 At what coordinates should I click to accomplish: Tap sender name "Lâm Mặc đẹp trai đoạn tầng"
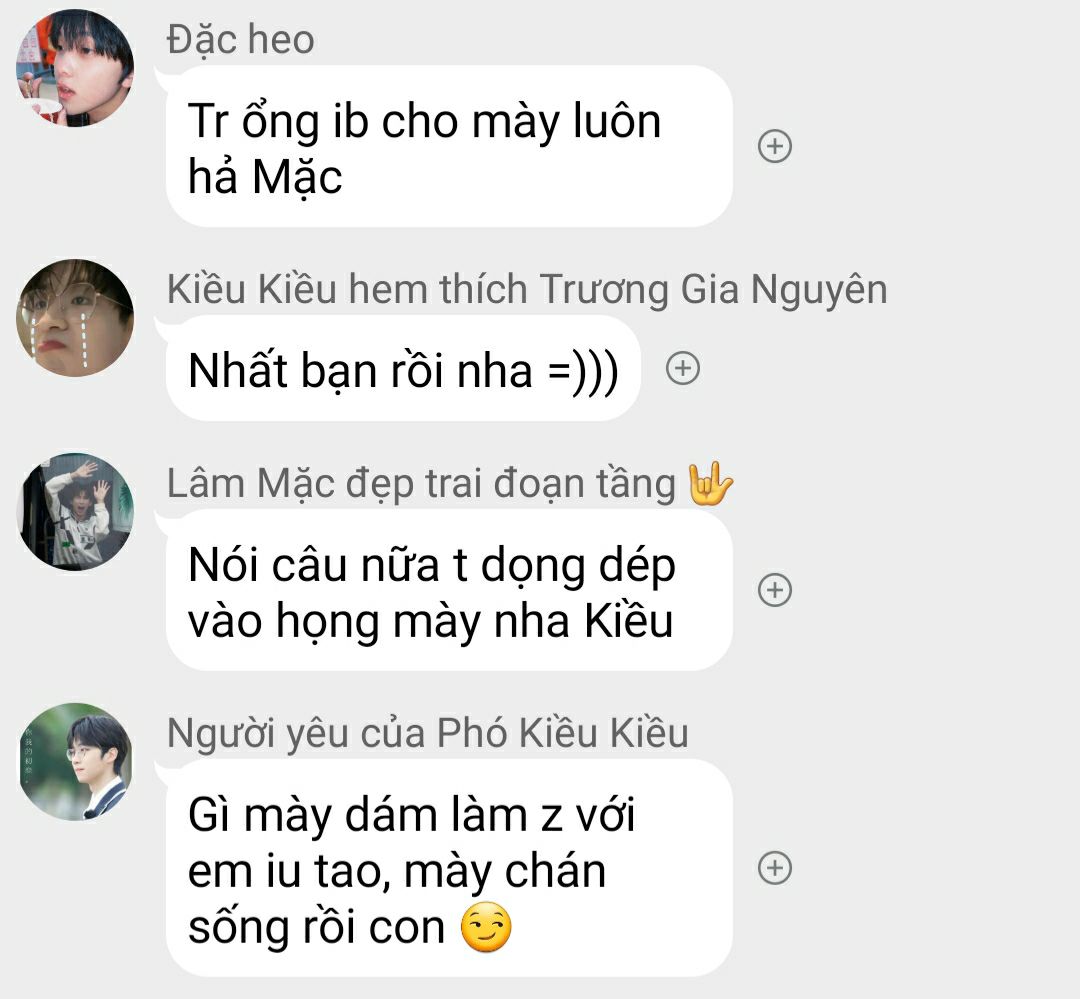(x=421, y=484)
